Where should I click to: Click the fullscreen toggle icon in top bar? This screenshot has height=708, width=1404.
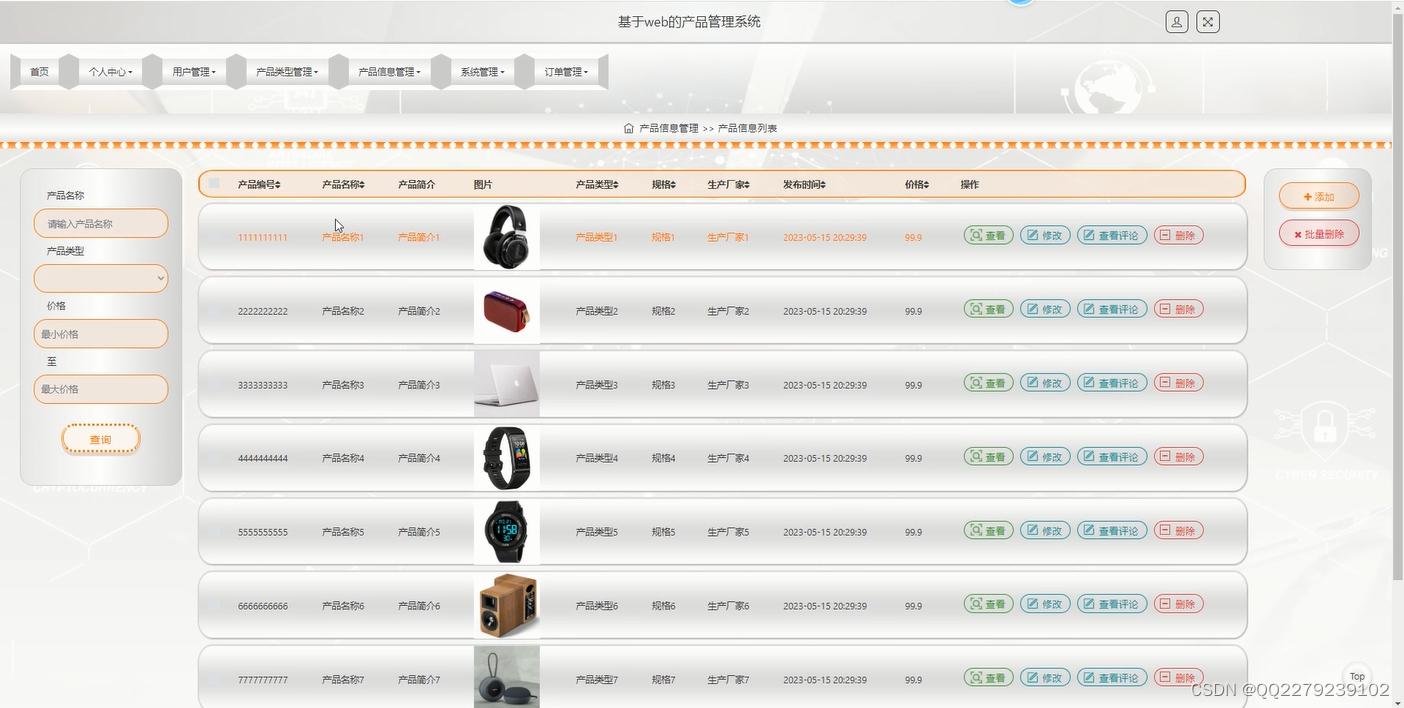[x=1207, y=21]
